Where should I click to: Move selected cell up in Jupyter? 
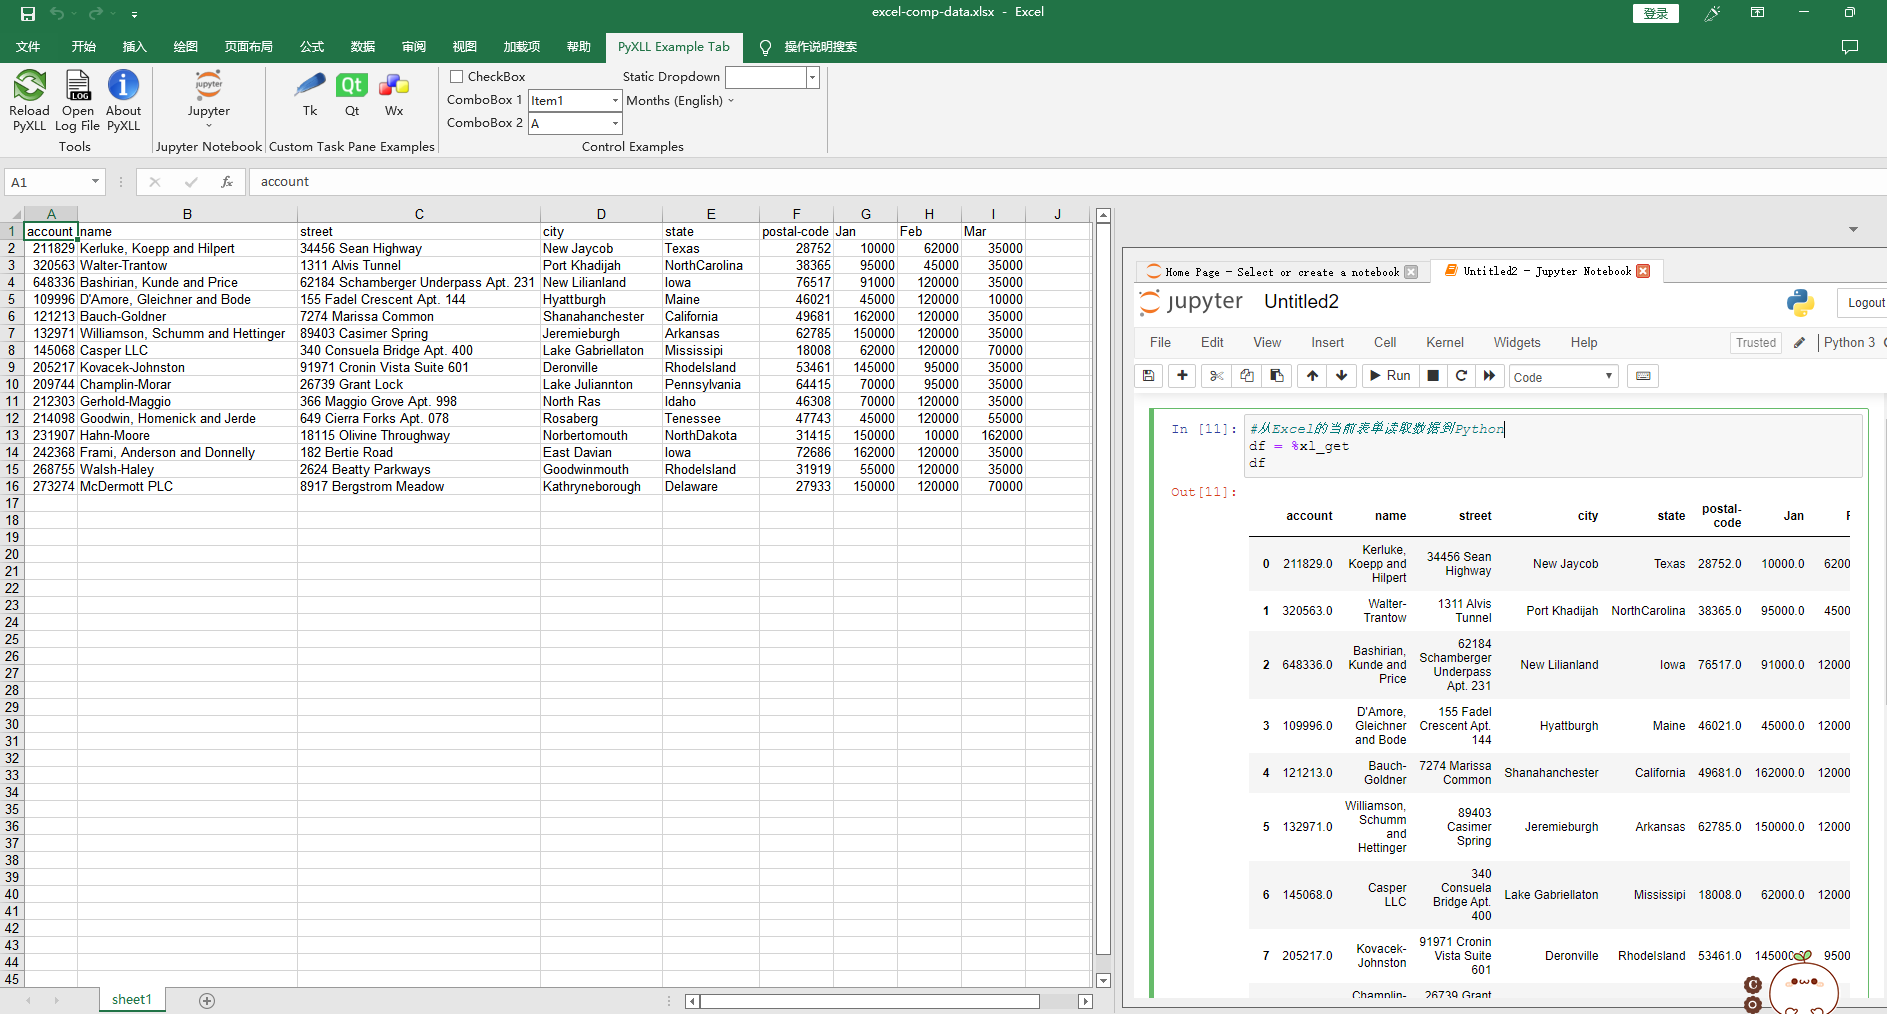1312,376
